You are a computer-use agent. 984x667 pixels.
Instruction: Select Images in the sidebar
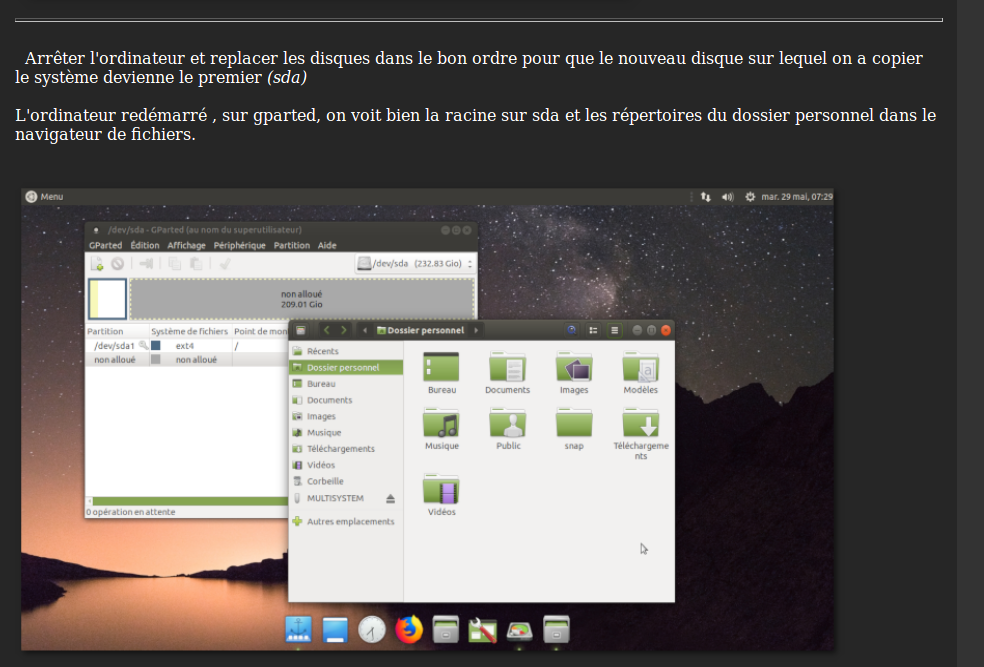(346, 417)
